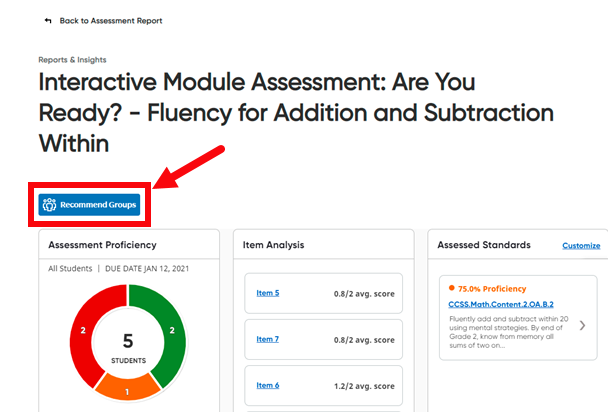Screen dimensions: 608x412
Task: Expand the standard card chevron arrow
Action: pos(582,326)
